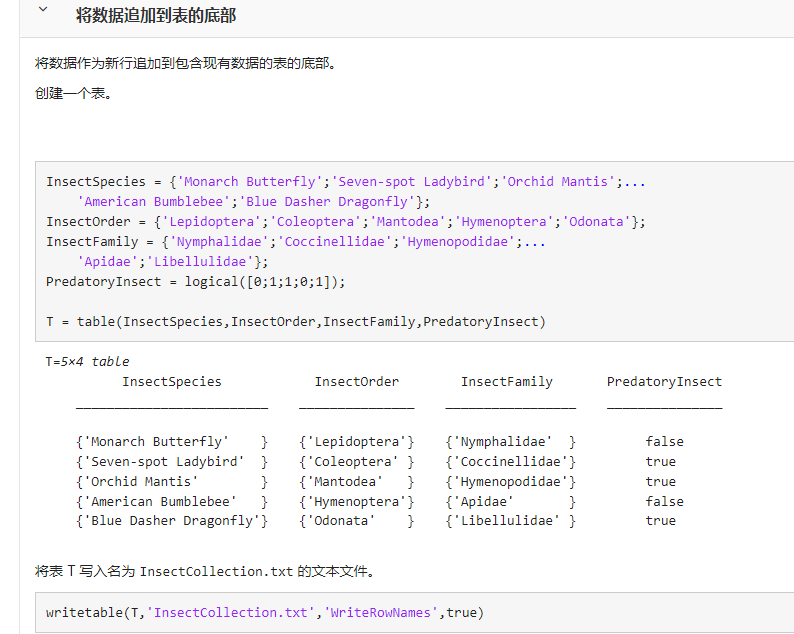Viewport: 794px width, 634px height.
Task: Click 'WriteRowNames' string in the writetable command
Action: 381,612
